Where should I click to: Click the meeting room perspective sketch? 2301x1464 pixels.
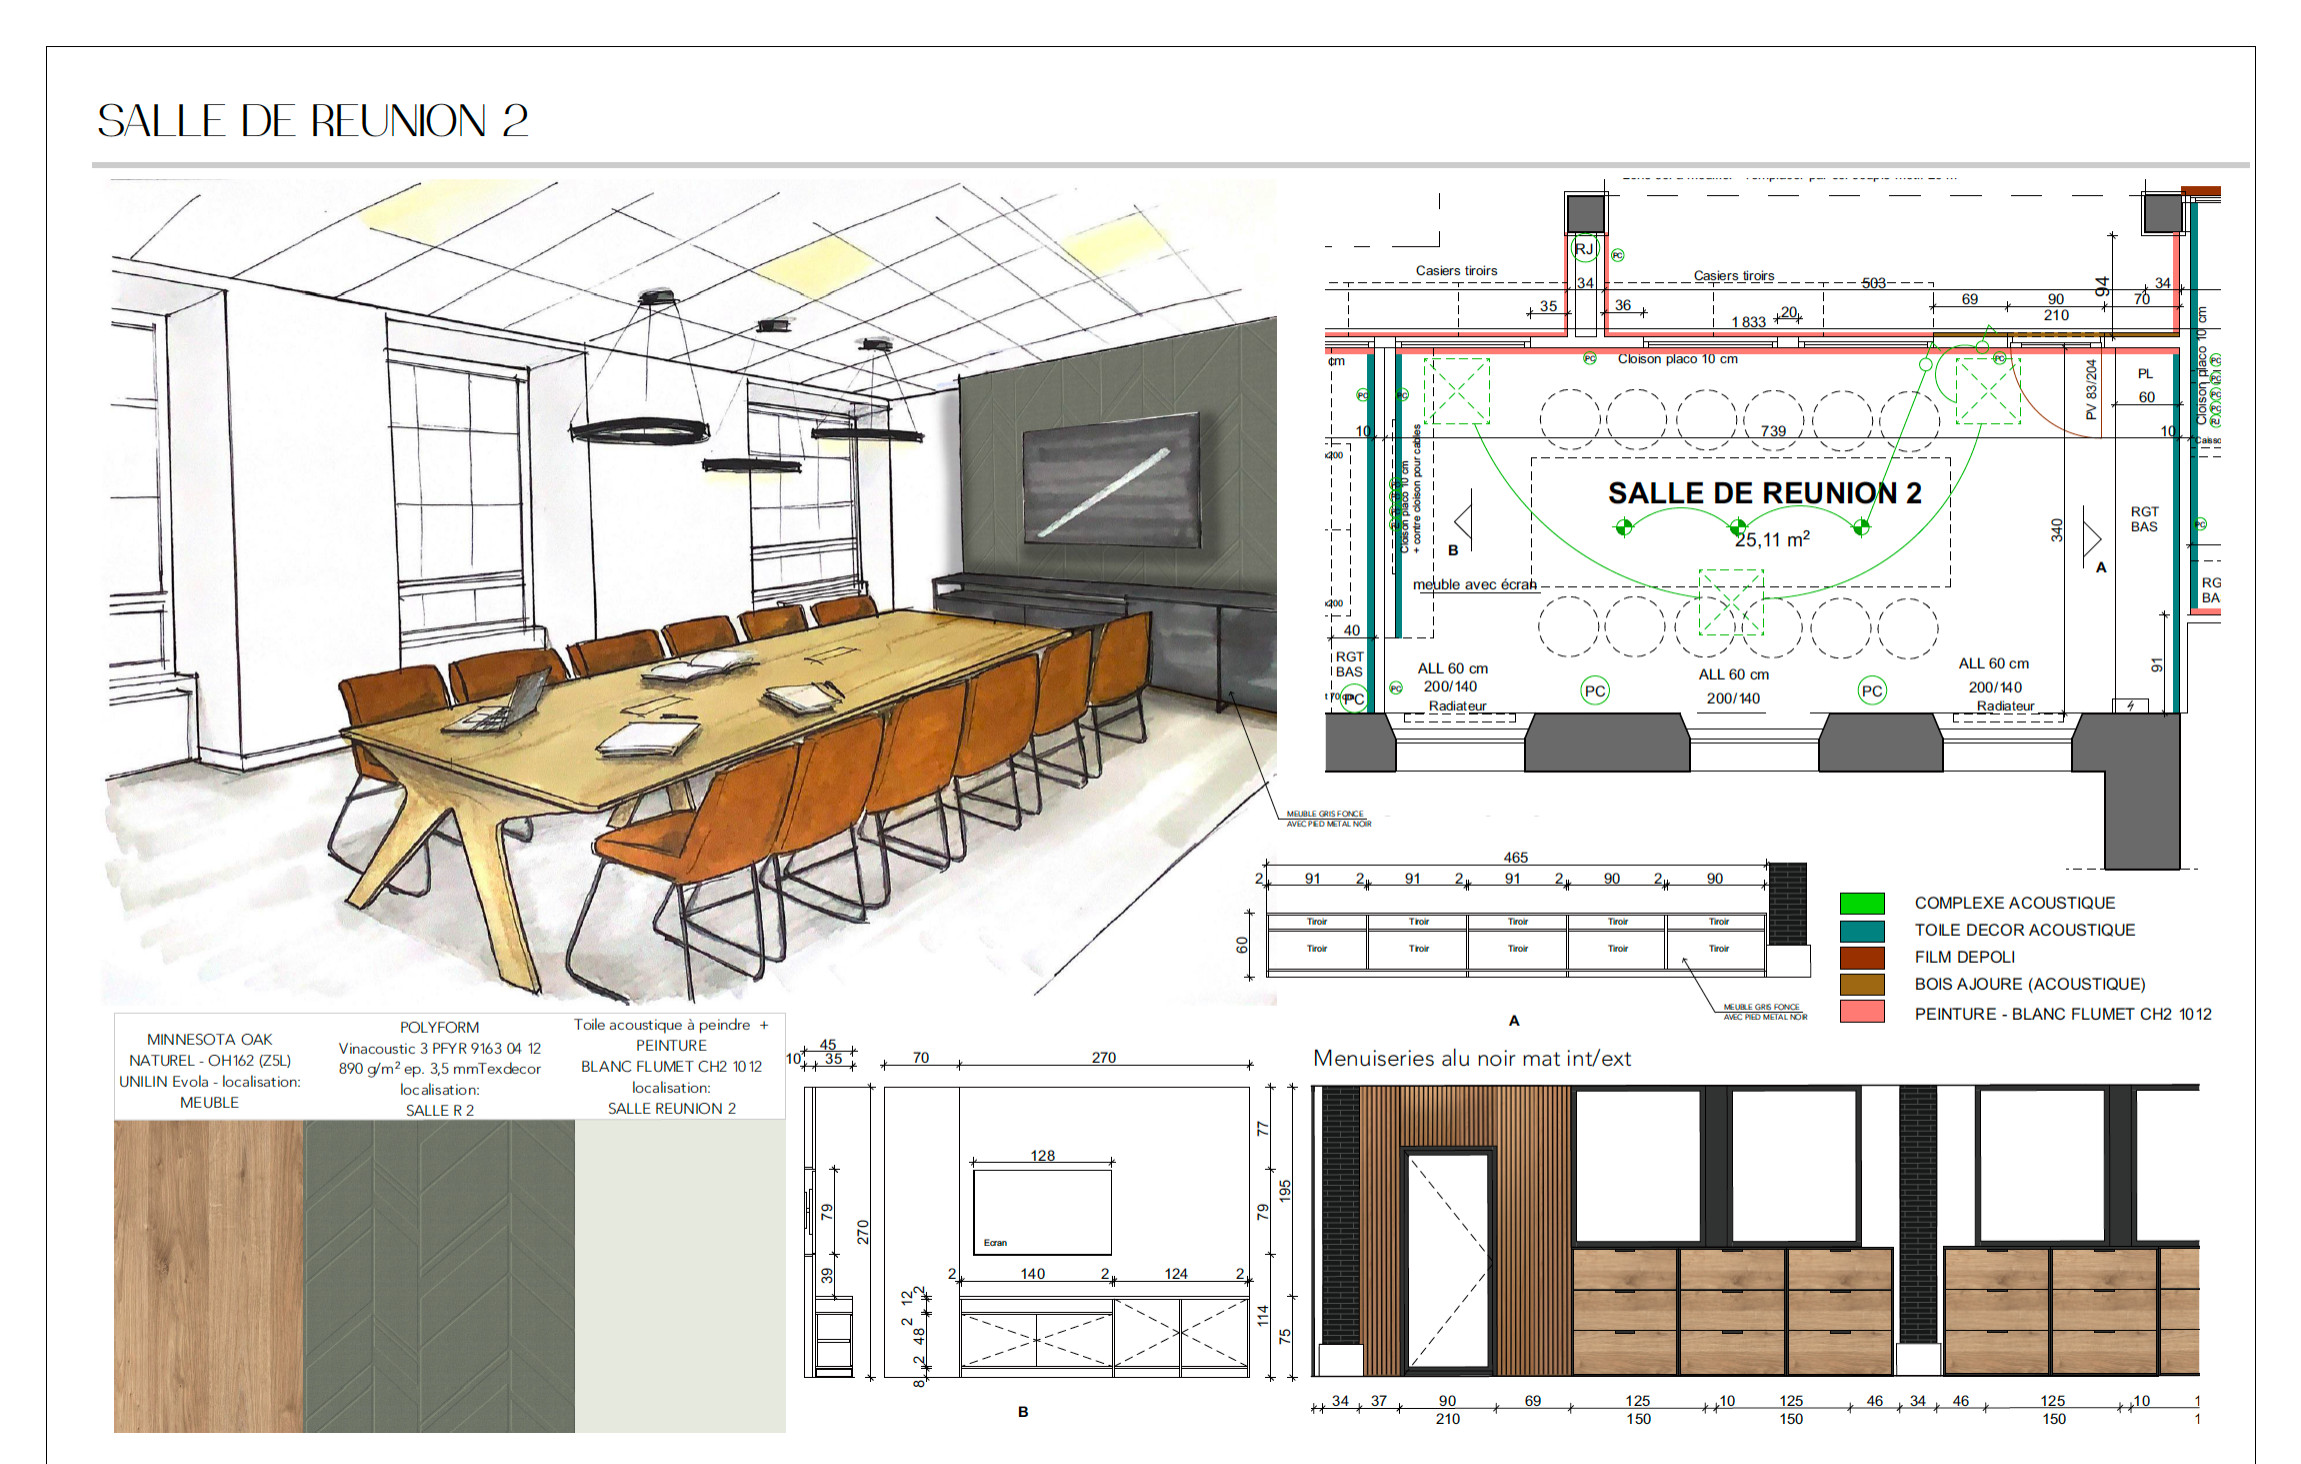690,590
